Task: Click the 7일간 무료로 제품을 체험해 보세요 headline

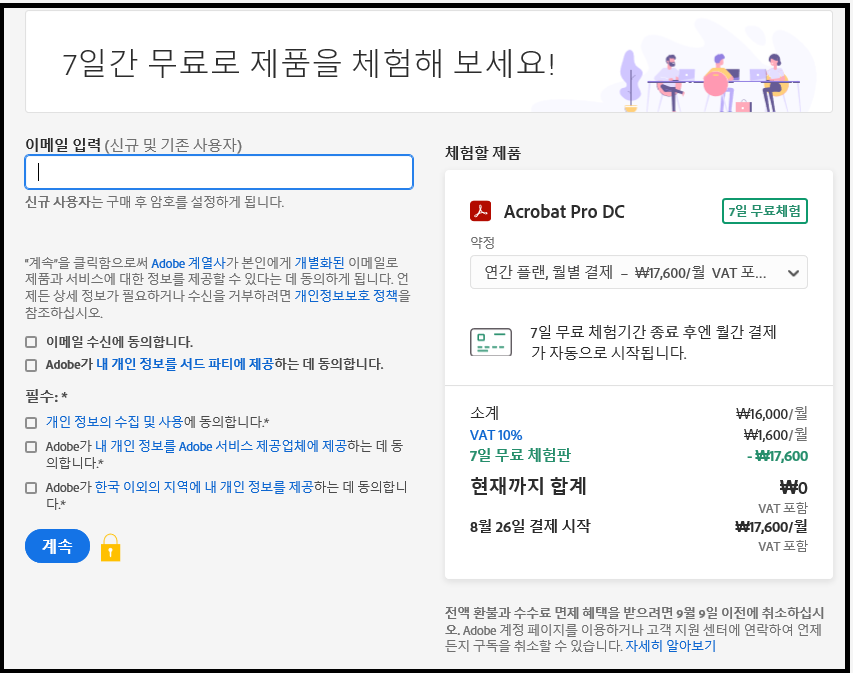Action: (x=308, y=63)
